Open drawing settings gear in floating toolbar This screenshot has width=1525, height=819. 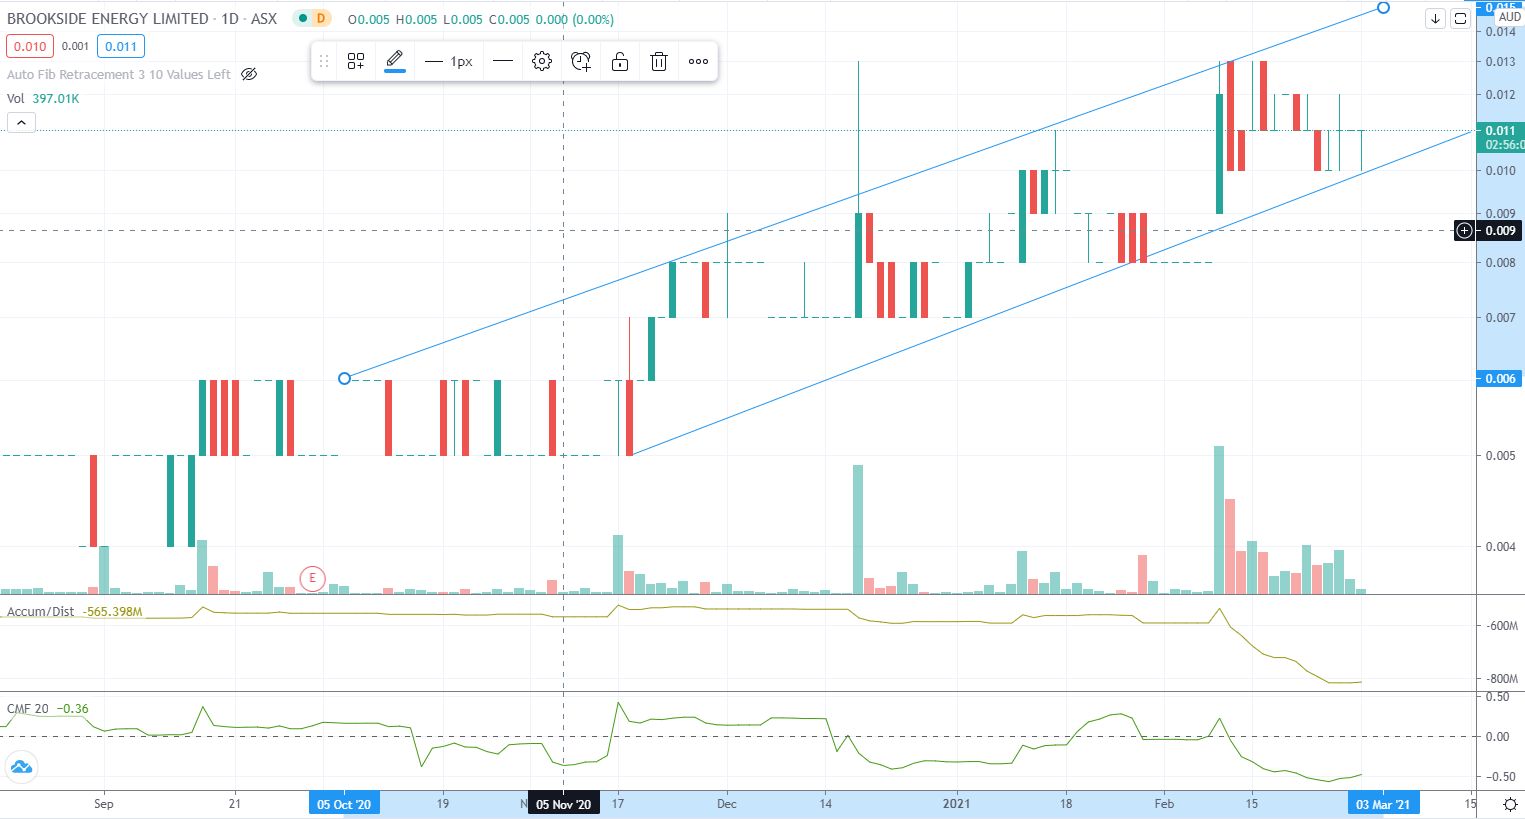point(542,62)
